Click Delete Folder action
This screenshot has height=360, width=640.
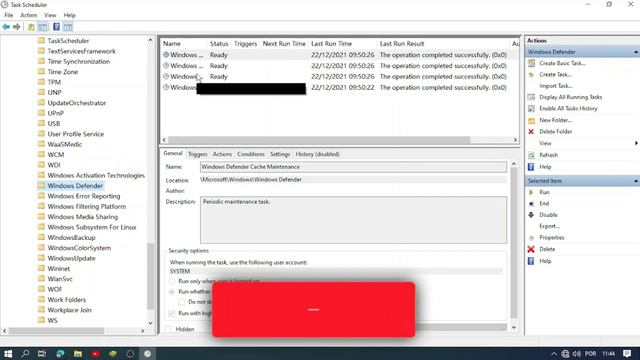(x=556, y=131)
